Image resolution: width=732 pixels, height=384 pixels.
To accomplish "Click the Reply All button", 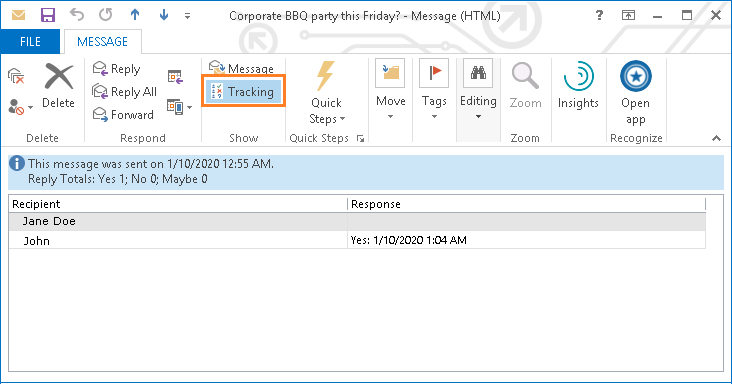I will point(124,92).
